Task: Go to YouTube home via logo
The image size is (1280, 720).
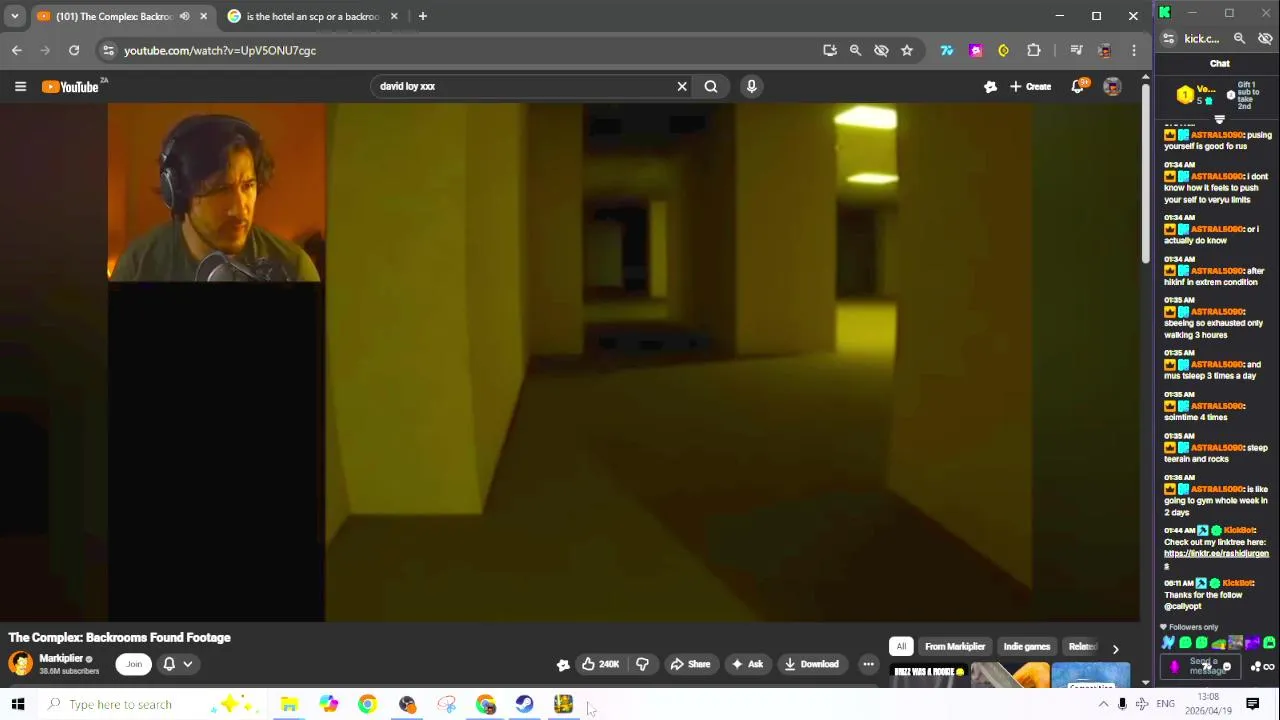Action: (71, 87)
